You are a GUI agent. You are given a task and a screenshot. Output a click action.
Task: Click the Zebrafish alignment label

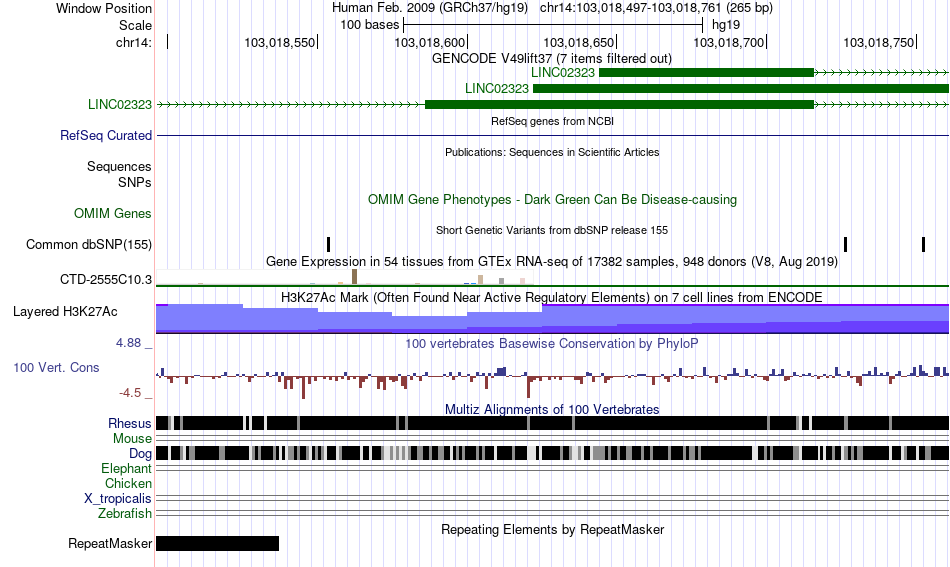coord(125,513)
